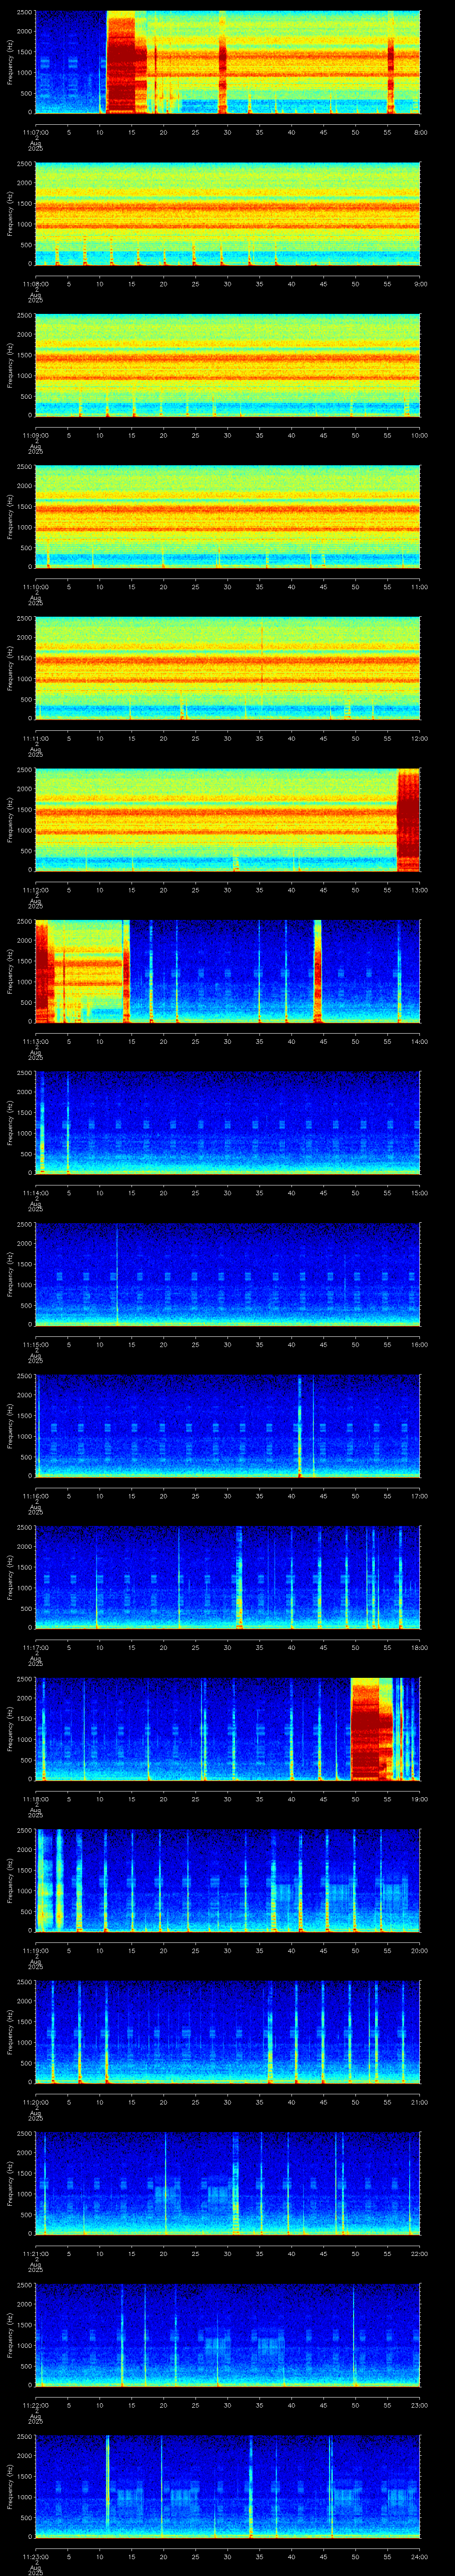Select the spectrogram row starting 11:14:00
Image resolution: width=455 pixels, height=2576 pixels.
[228, 1123]
